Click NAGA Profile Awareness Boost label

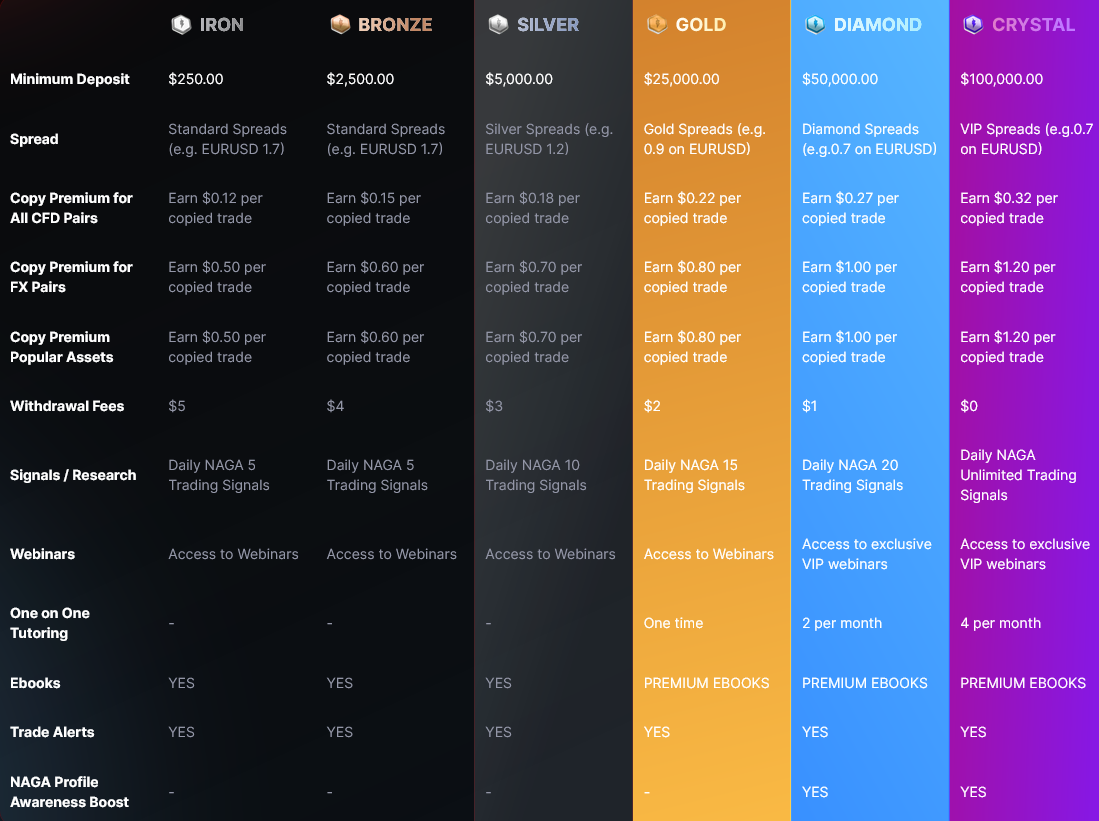tap(70, 792)
